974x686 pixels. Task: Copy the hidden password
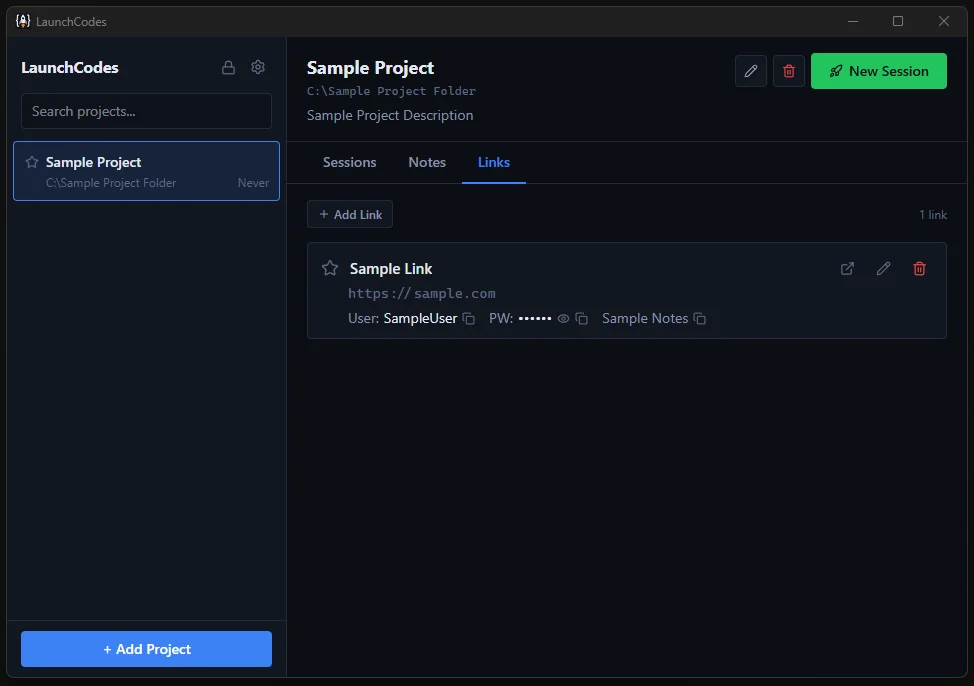click(x=582, y=318)
